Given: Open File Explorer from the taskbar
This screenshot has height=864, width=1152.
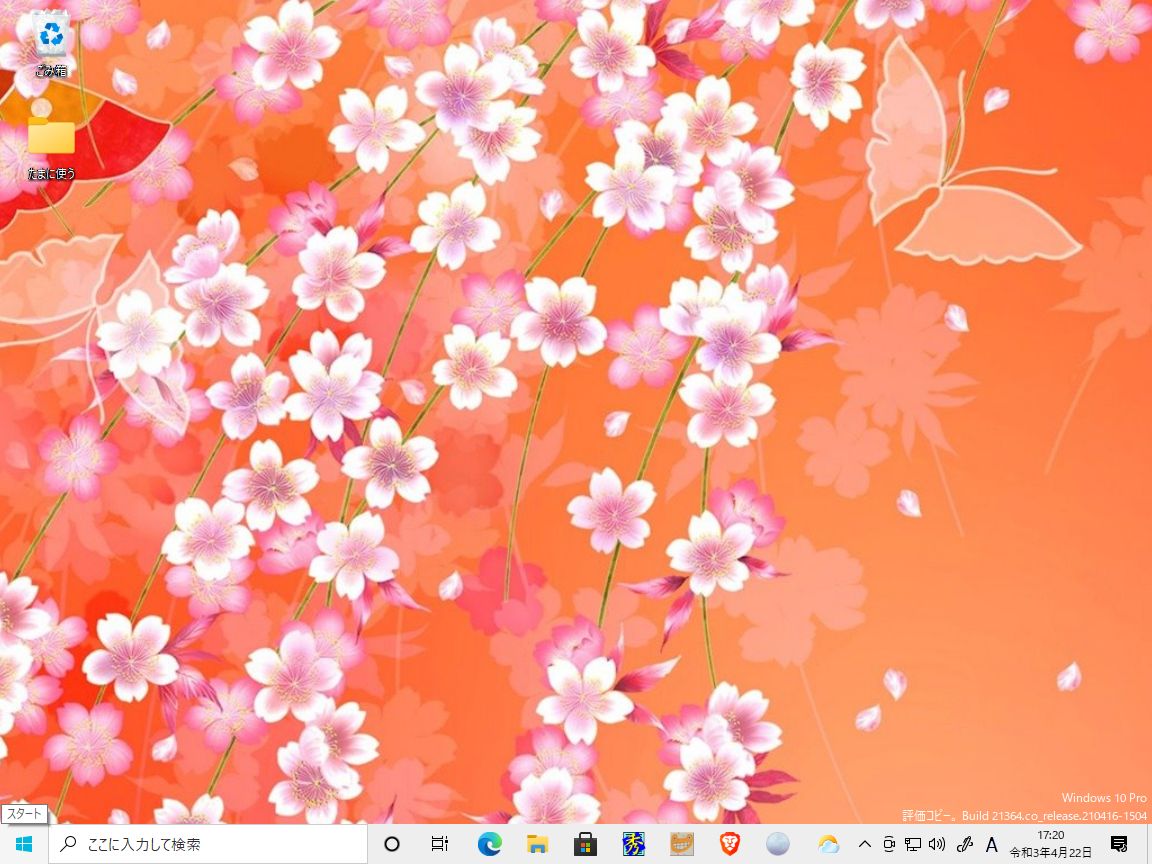Looking at the screenshot, I should (x=537, y=844).
